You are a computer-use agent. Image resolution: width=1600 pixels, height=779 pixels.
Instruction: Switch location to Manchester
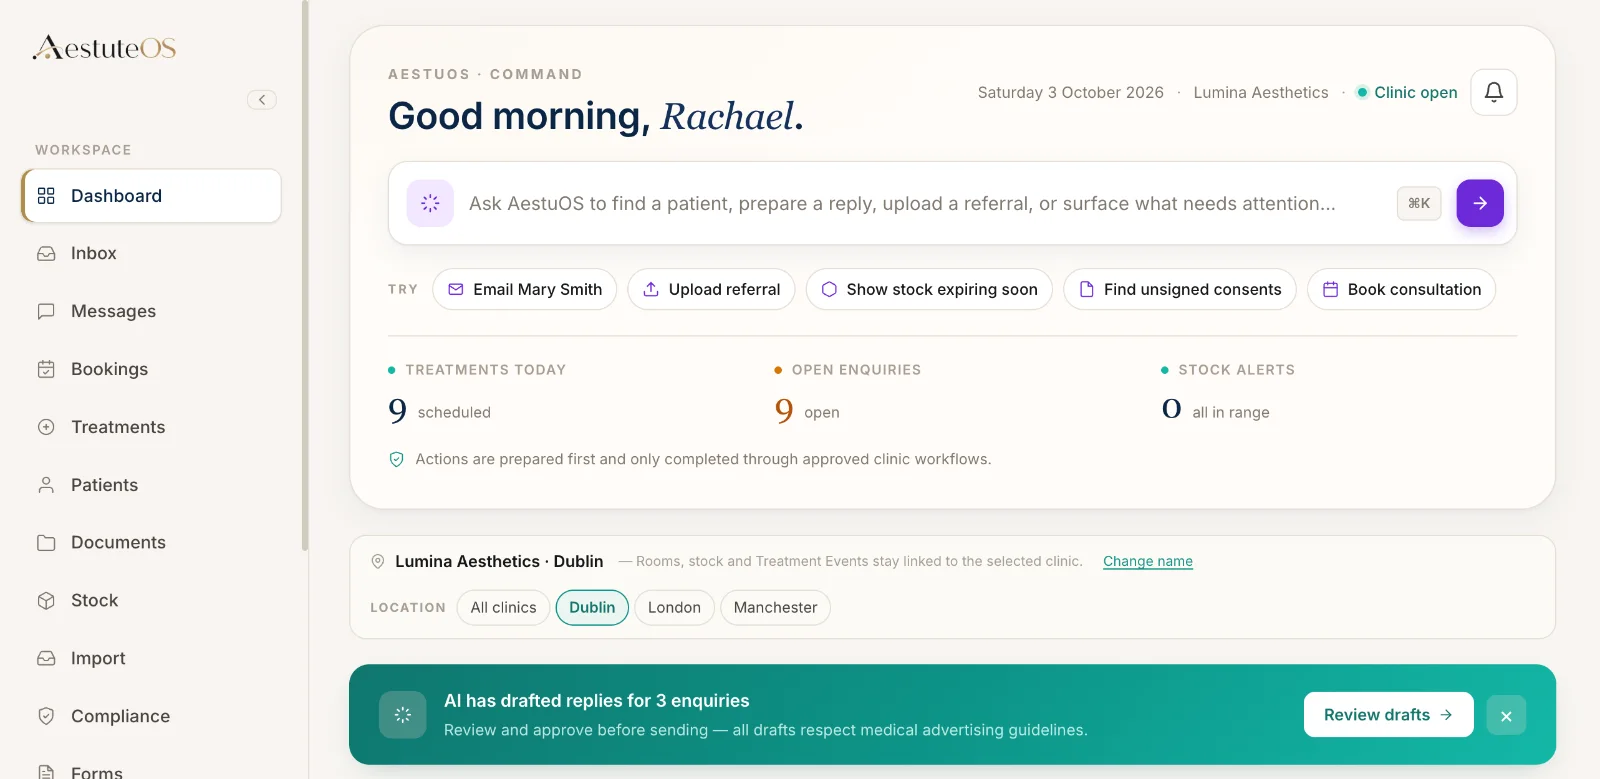coord(775,607)
